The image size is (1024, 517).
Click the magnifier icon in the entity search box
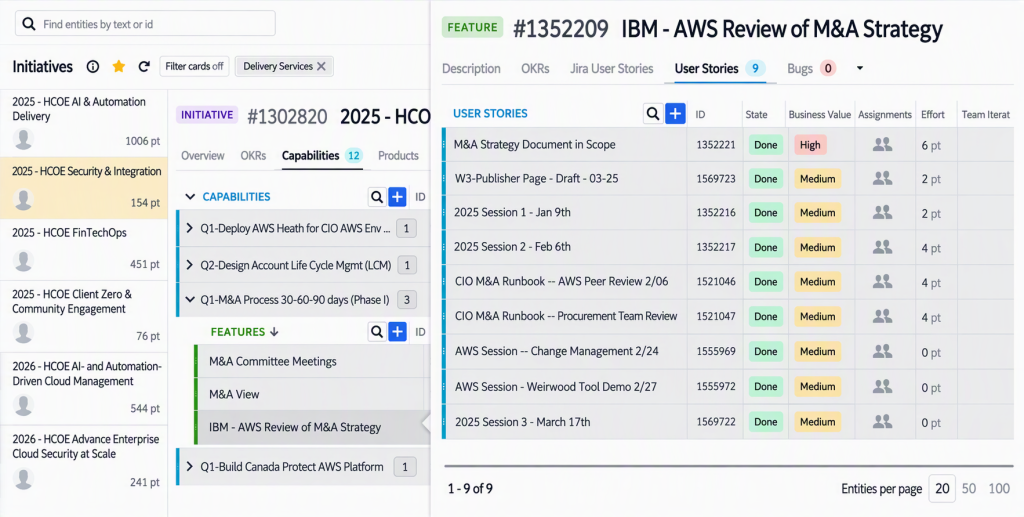coord(28,24)
